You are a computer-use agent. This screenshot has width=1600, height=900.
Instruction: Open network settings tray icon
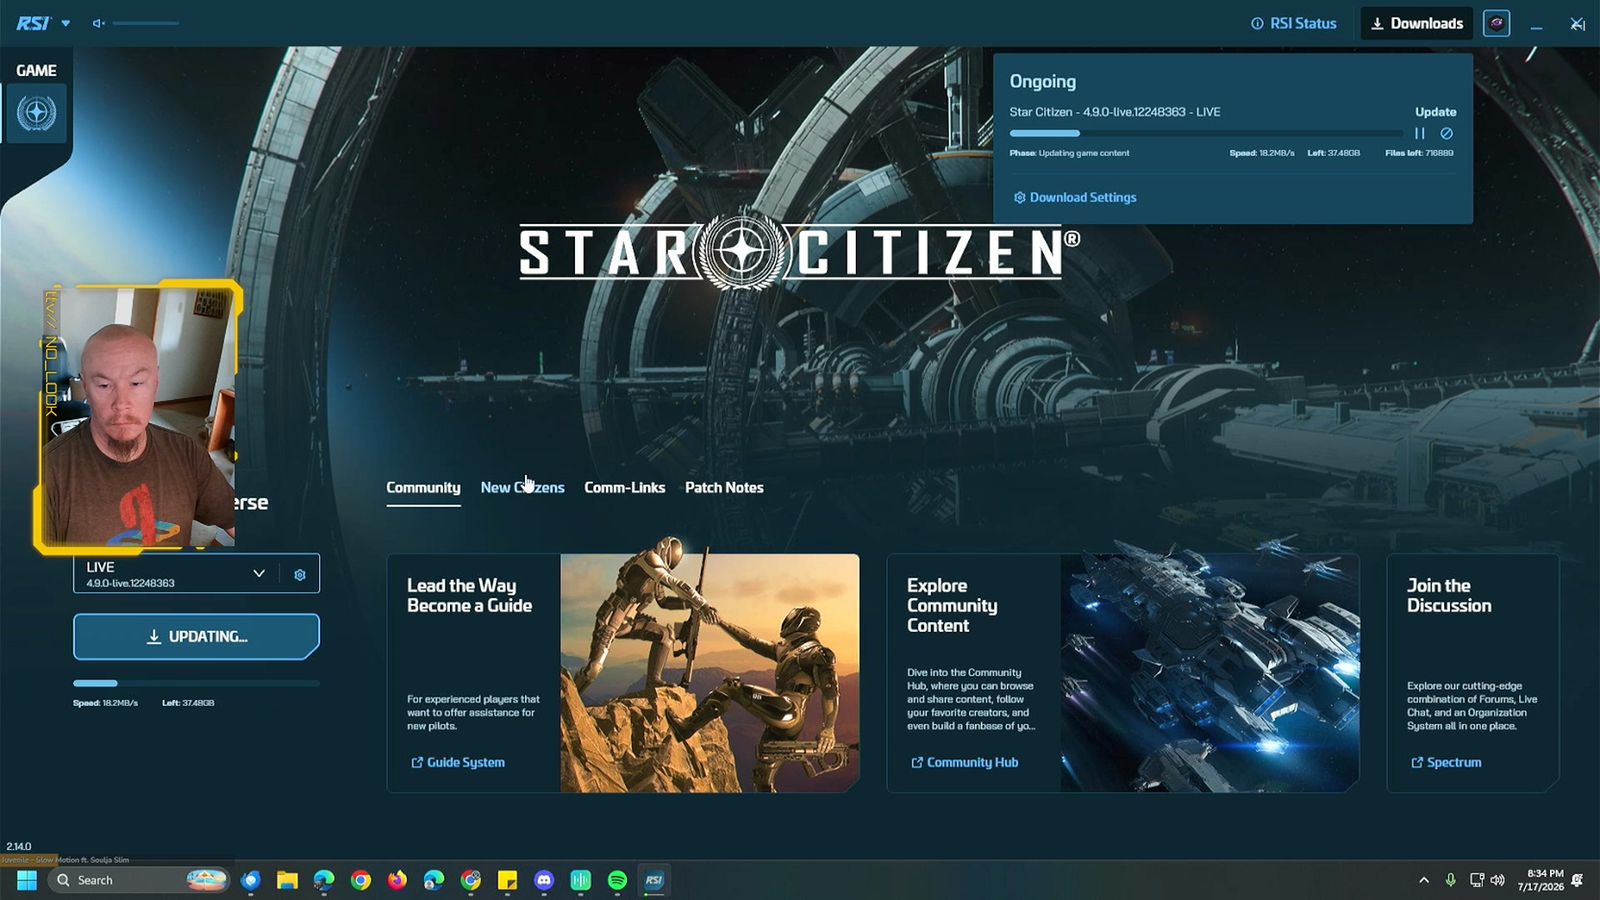[1476, 880]
